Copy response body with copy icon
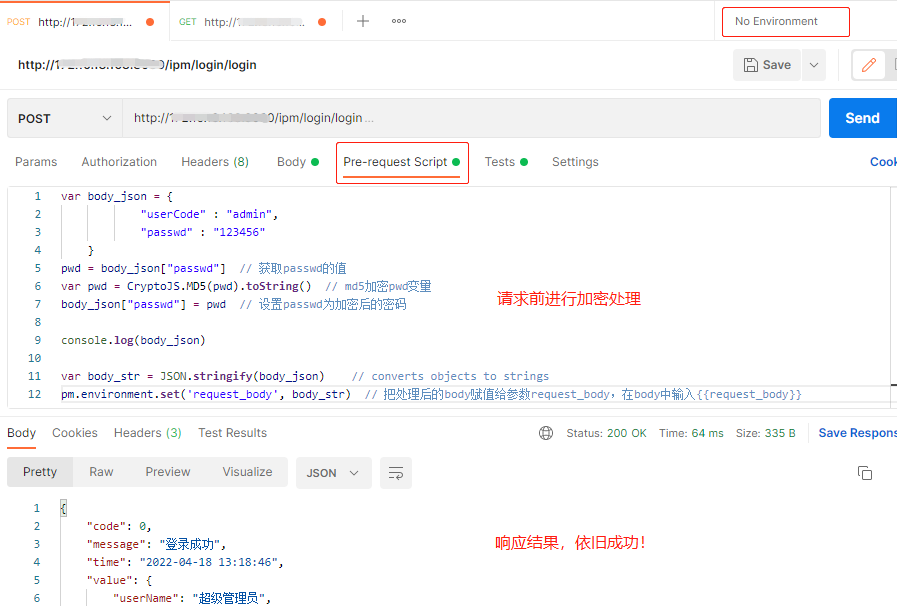Image resolution: width=897 pixels, height=611 pixels. [864, 473]
